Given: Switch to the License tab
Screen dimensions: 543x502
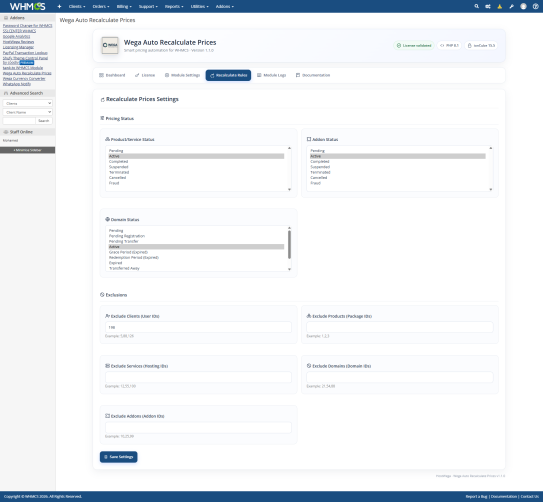Looking at the screenshot, I should click(145, 75).
